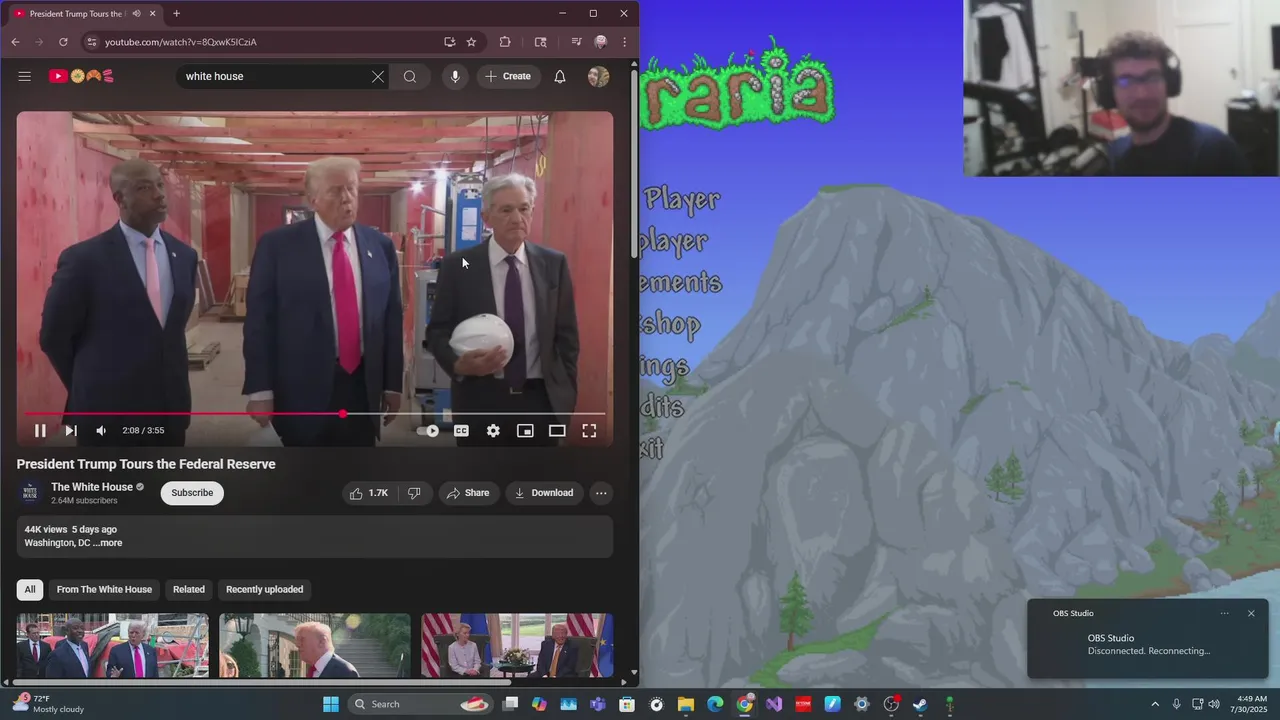Viewport: 1280px width, 720px height.
Task: Share the video
Action: pyautogui.click(x=468, y=493)
